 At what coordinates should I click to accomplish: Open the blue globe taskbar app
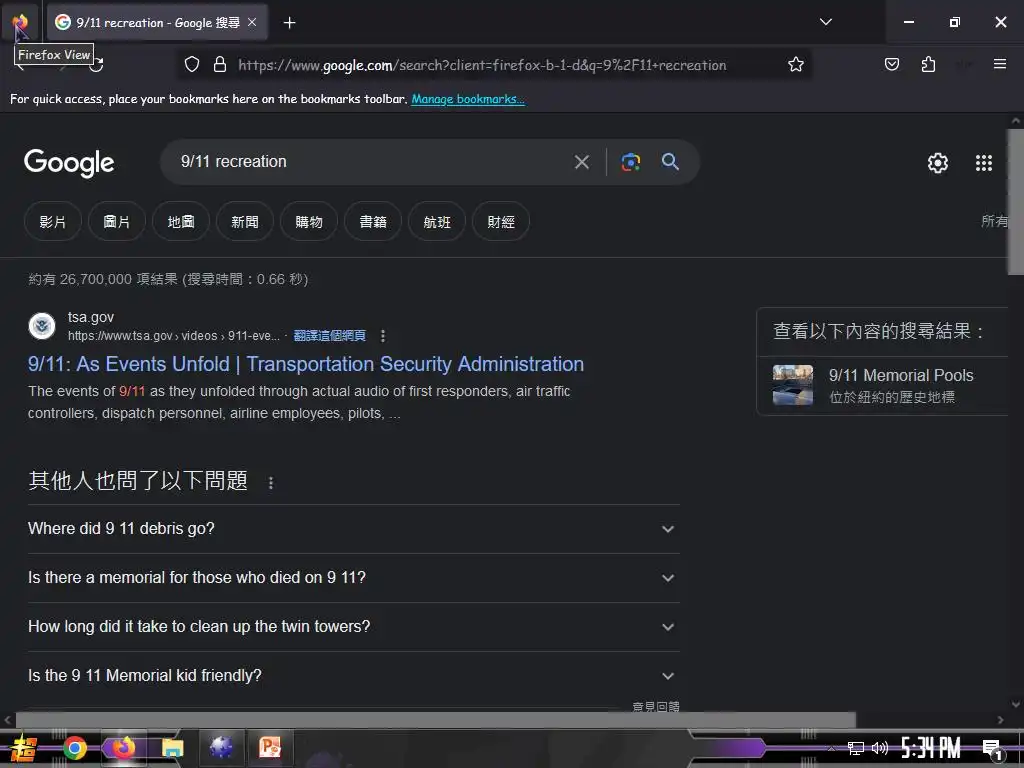(221, 748)
